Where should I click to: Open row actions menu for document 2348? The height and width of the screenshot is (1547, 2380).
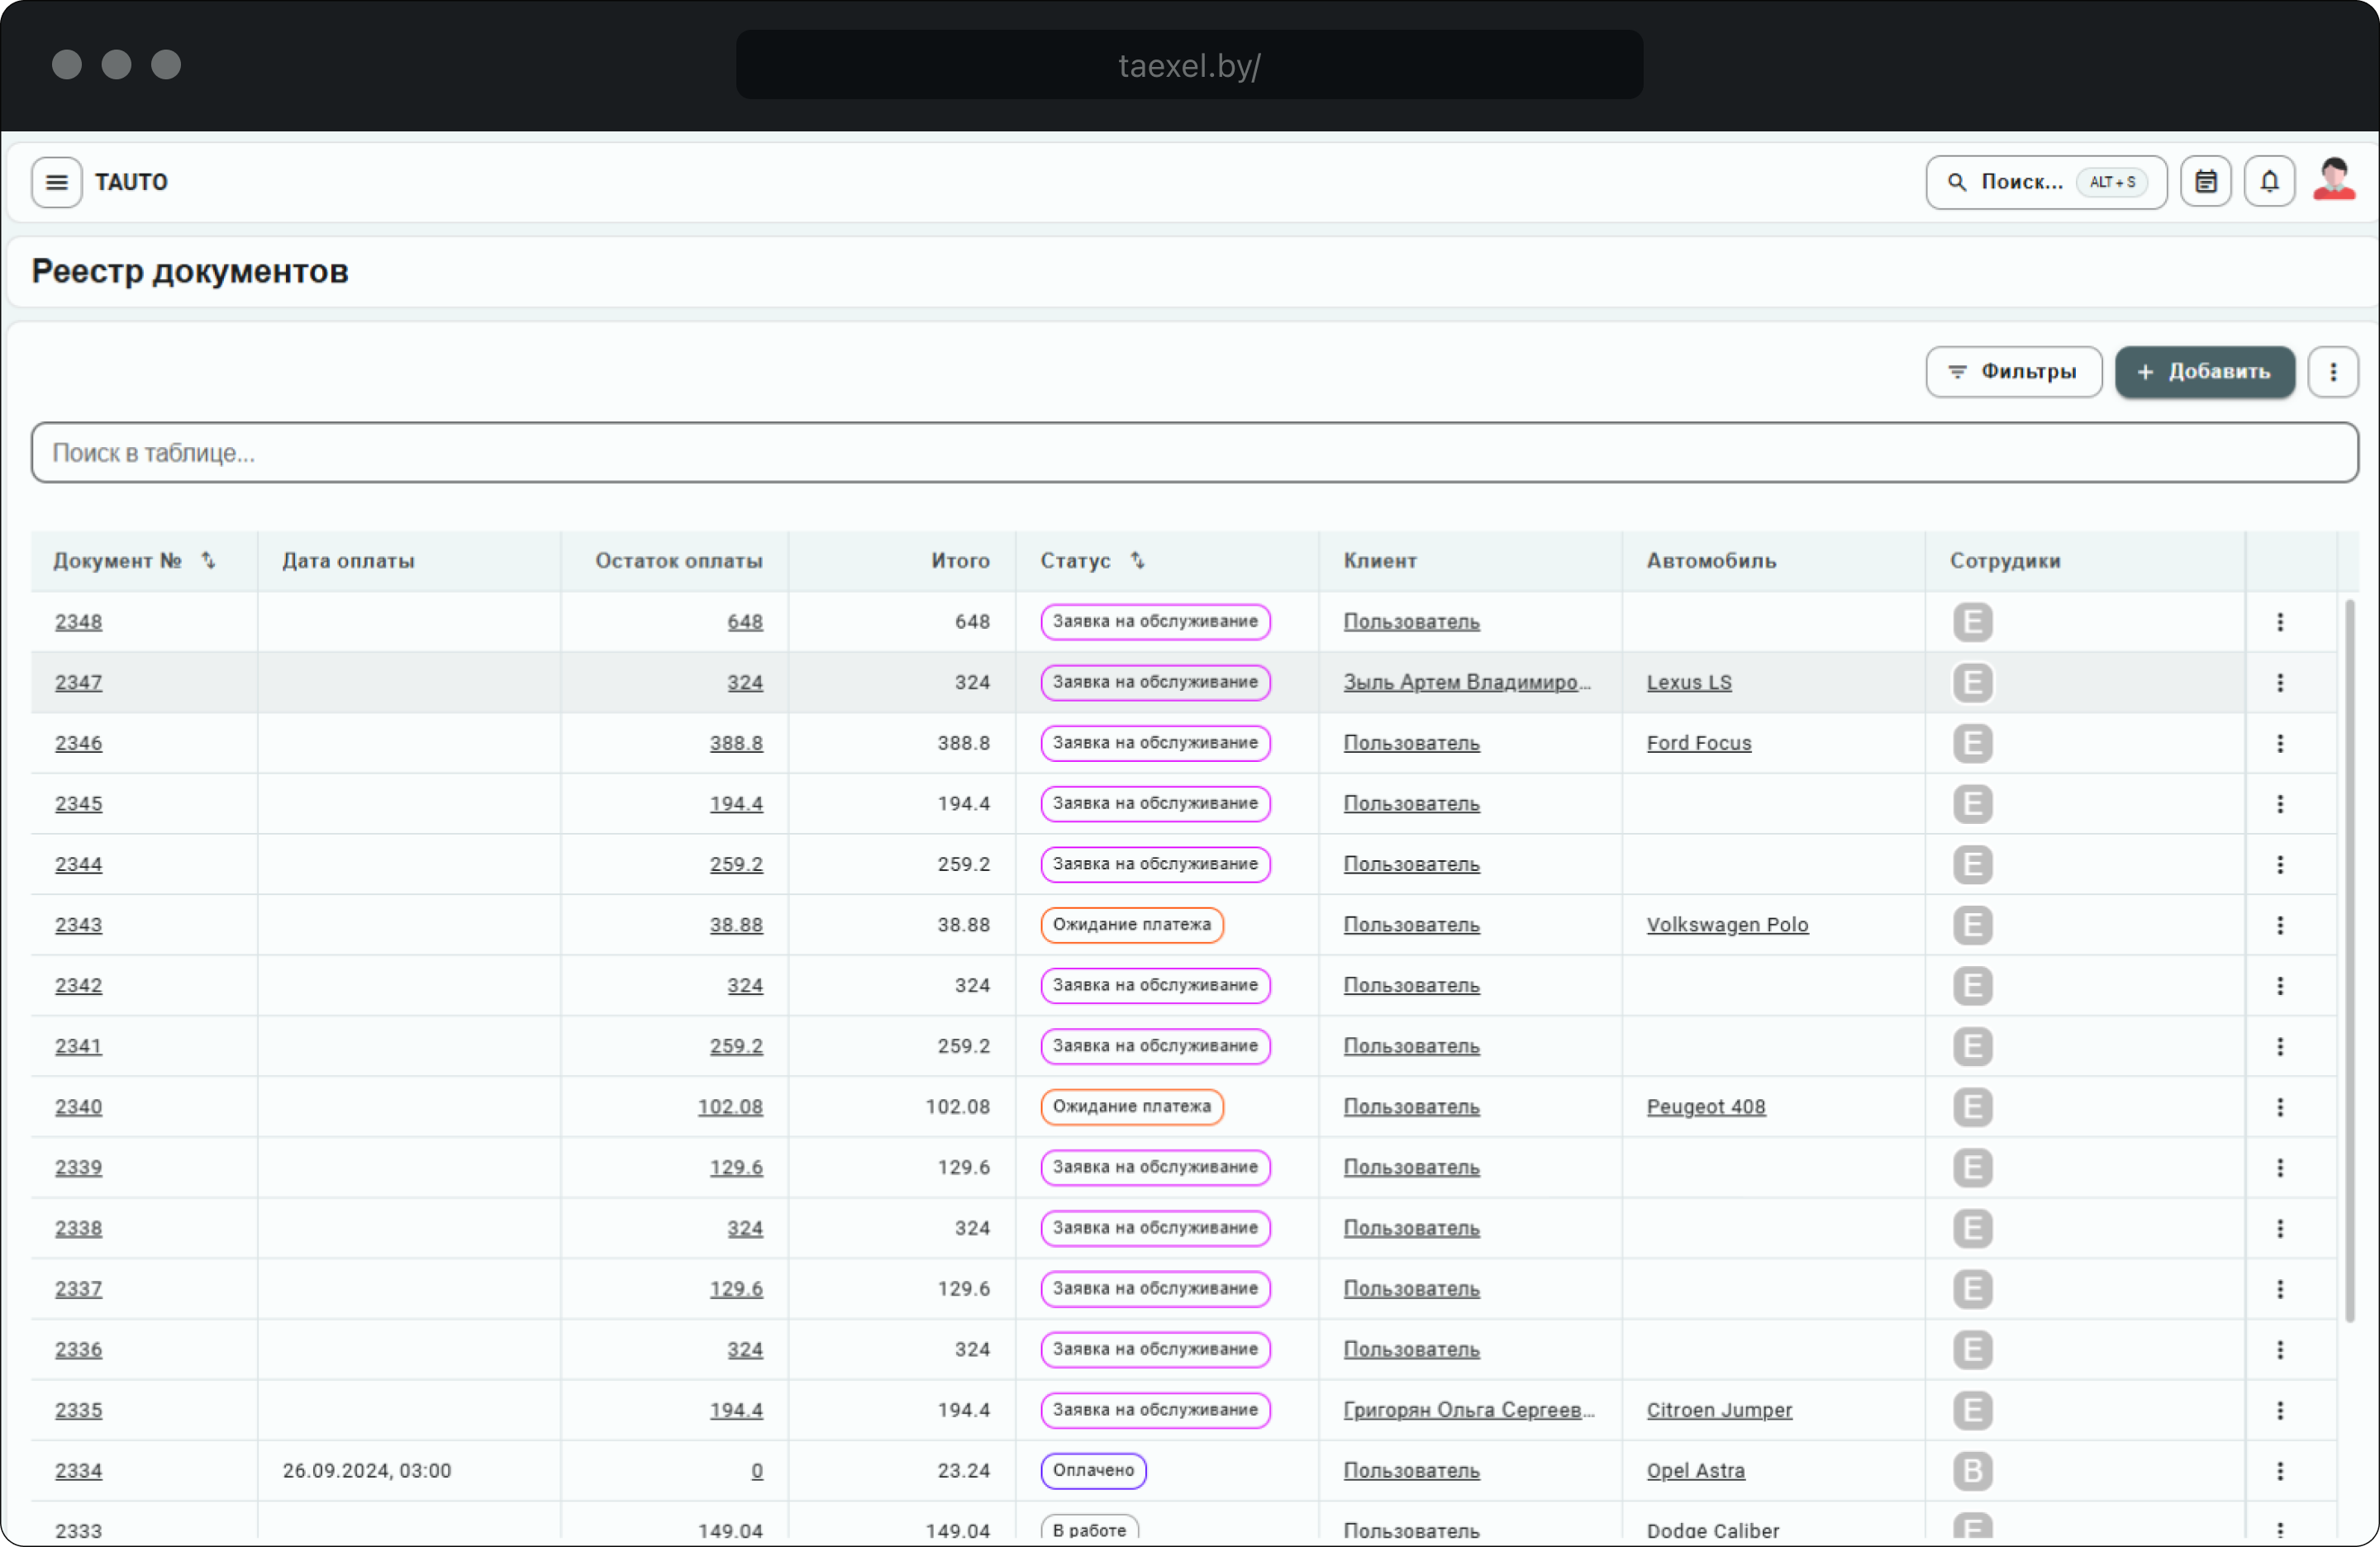pos(2280,622)
